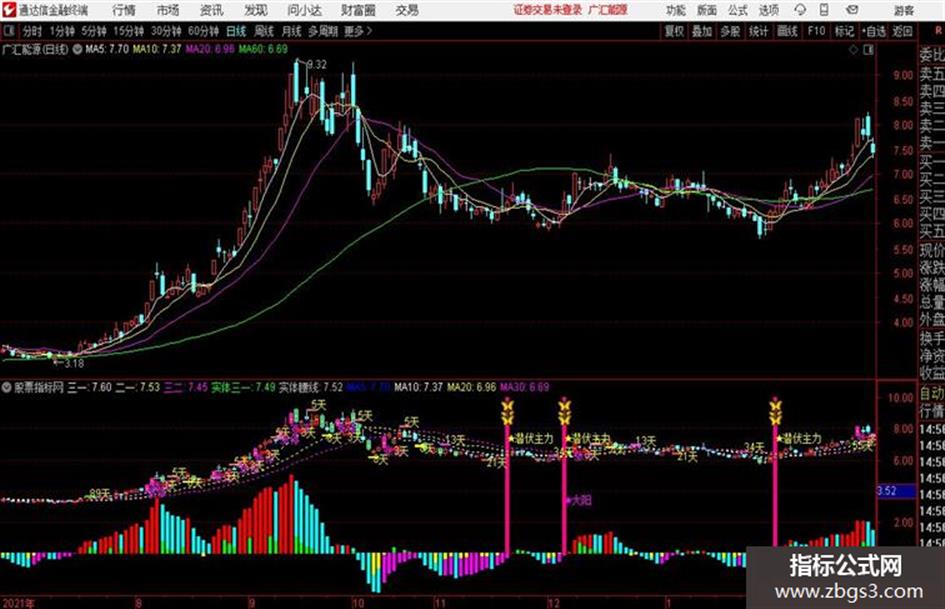Open the 发现 menu
This screenshot has width=945, height=609.
(256, 10)
